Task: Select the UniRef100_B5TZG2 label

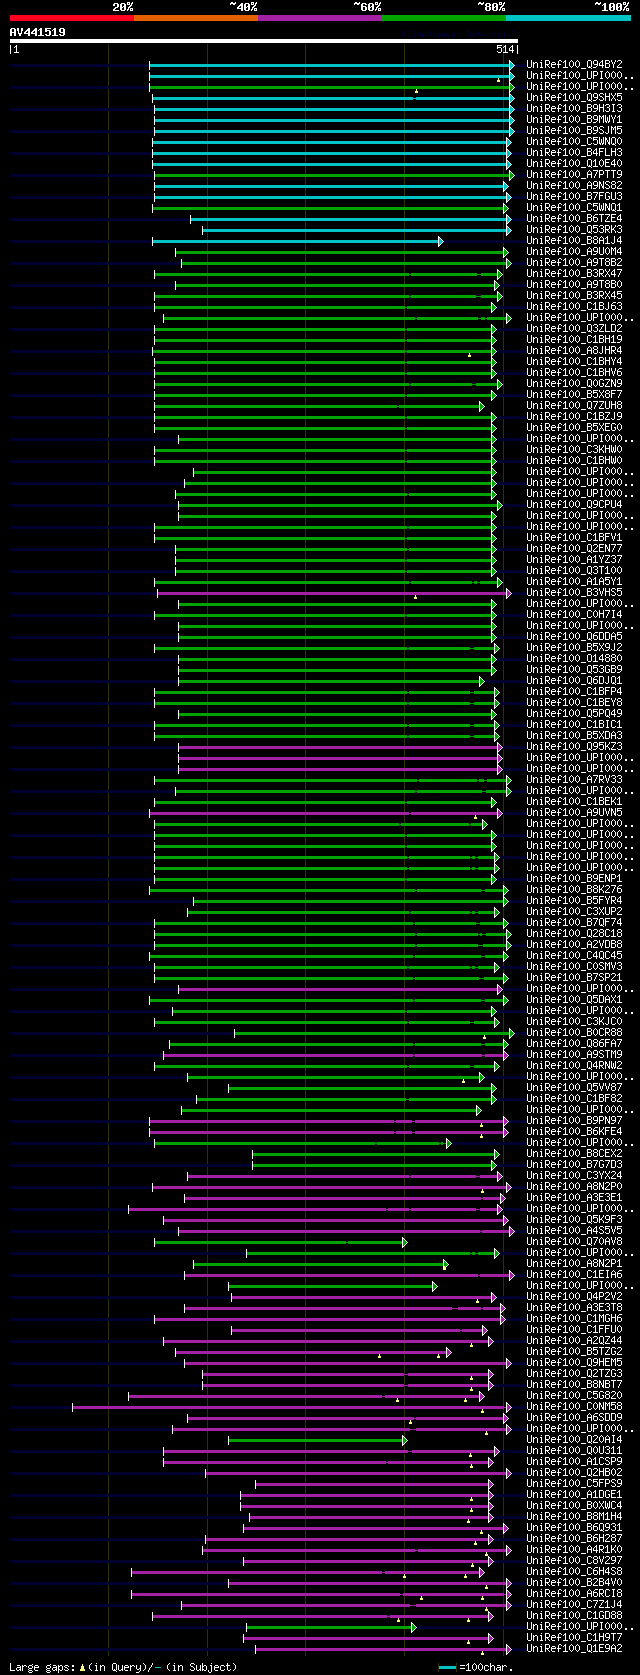Action: (x=574, y=1351)
